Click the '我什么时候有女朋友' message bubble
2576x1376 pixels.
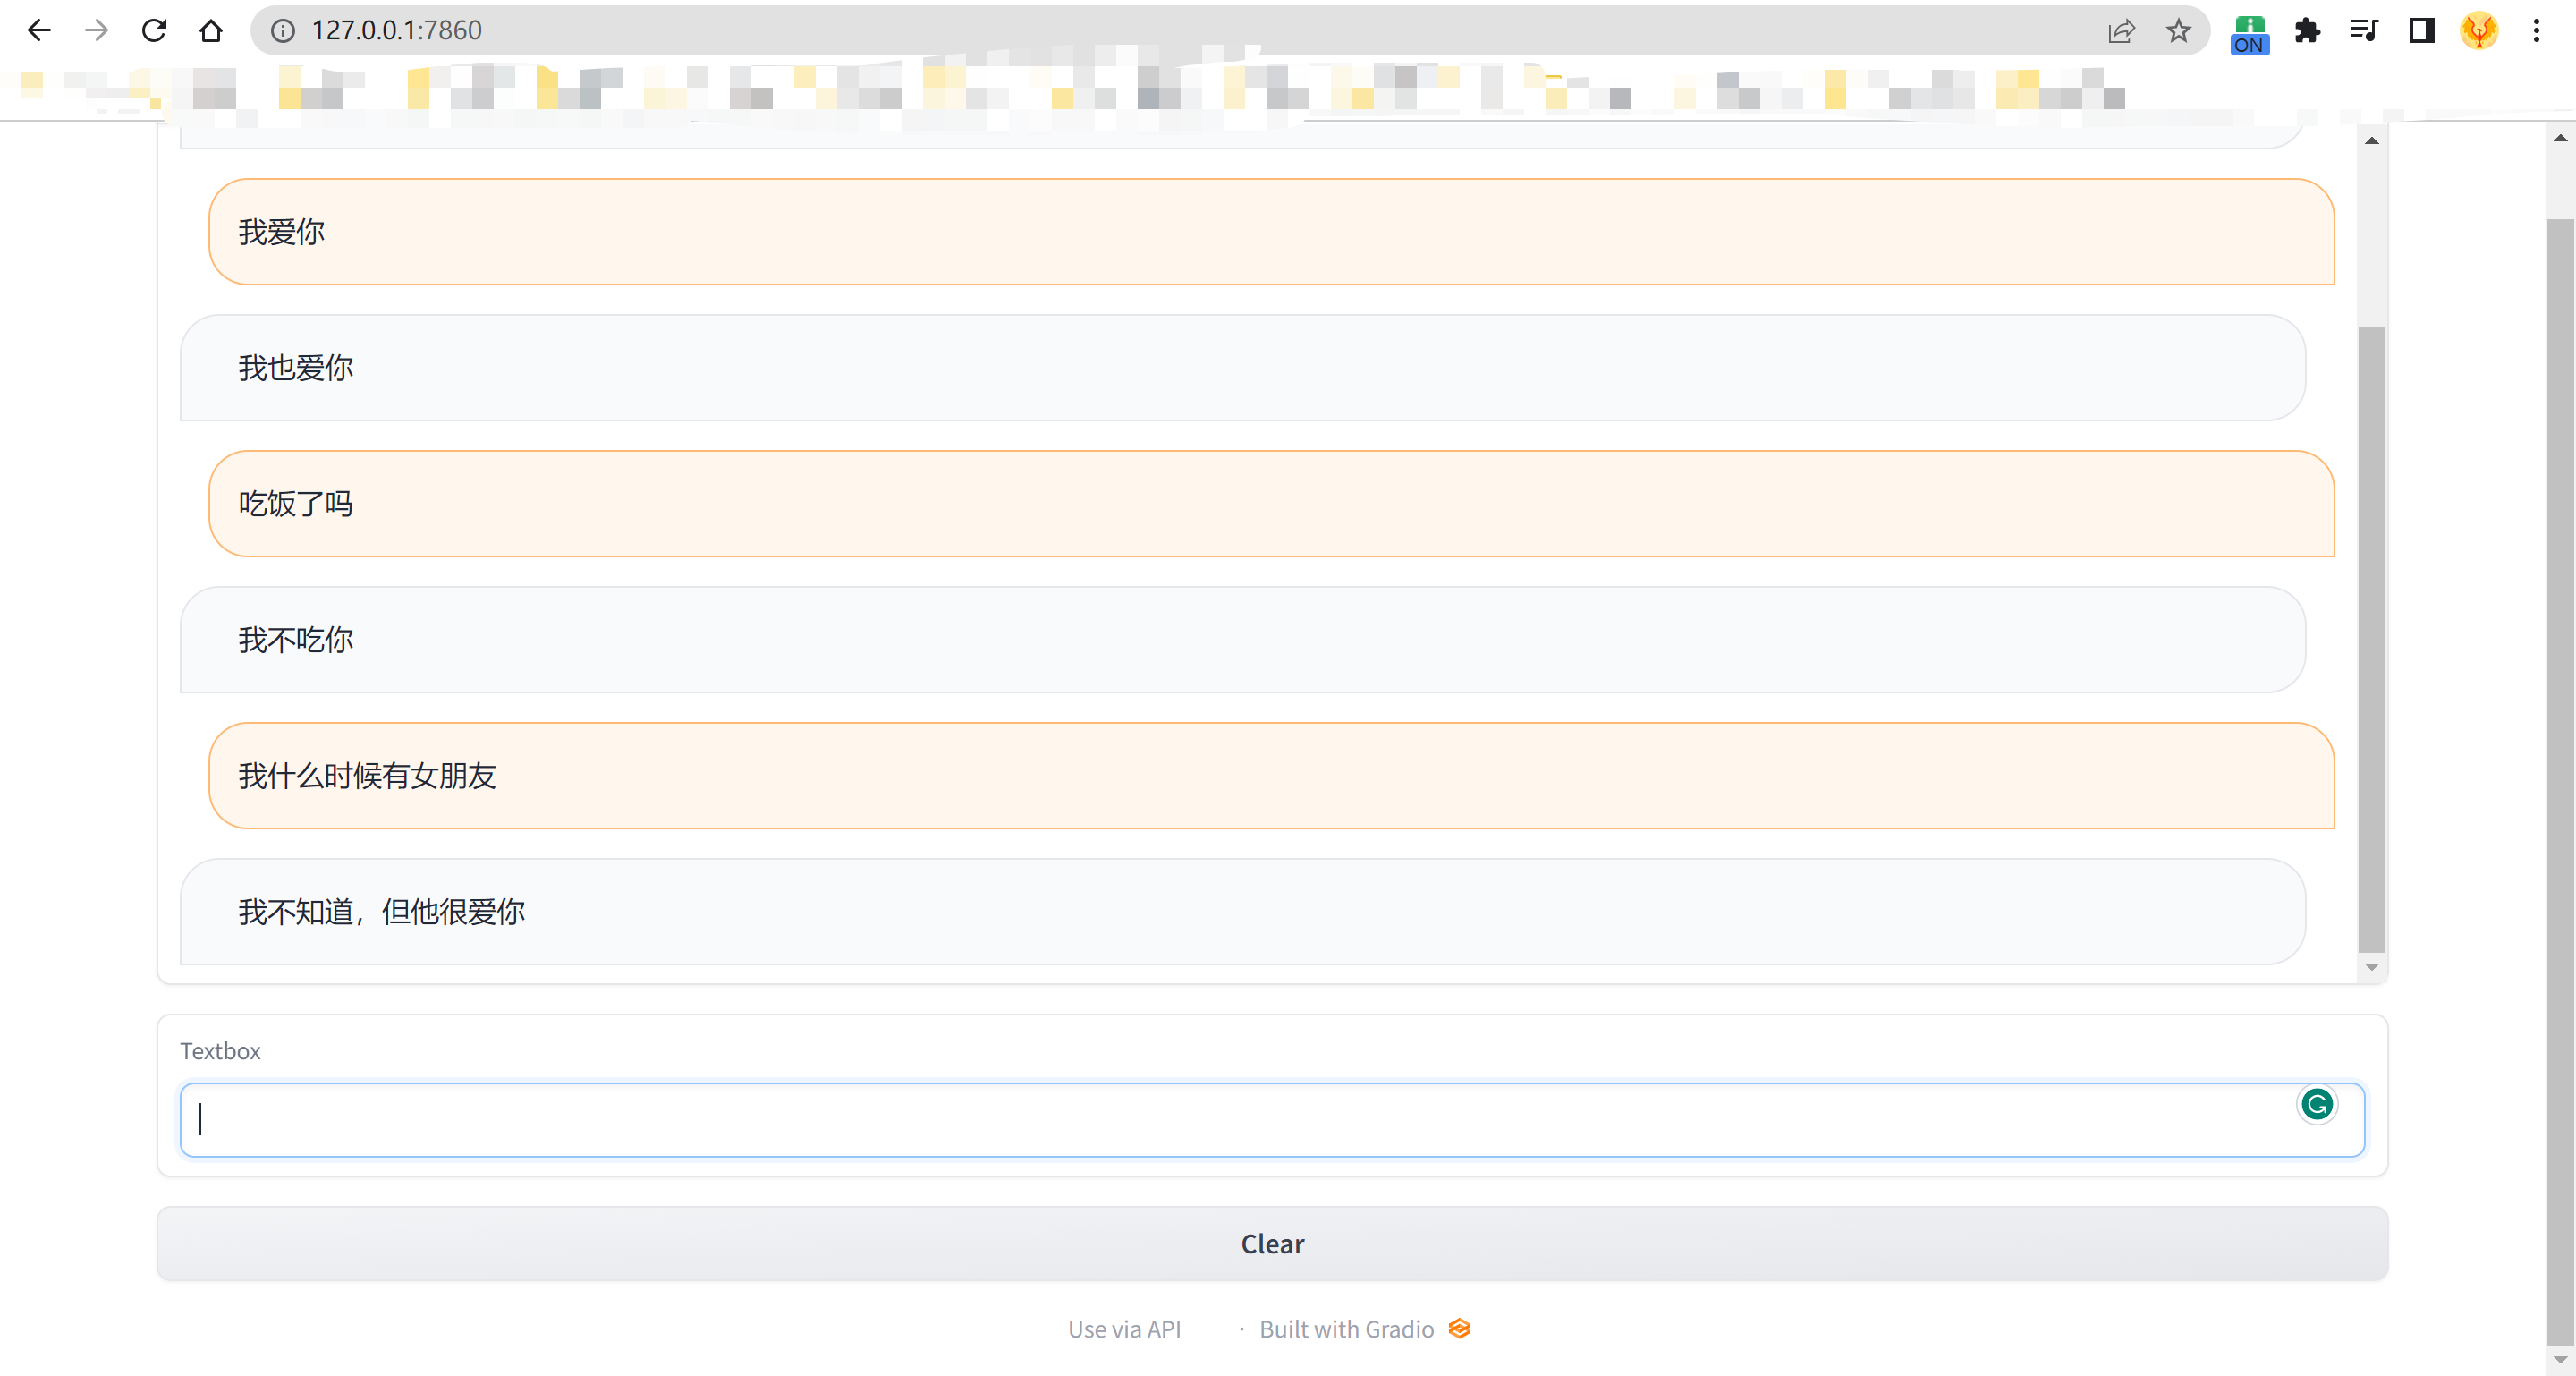click(1273, 776)
